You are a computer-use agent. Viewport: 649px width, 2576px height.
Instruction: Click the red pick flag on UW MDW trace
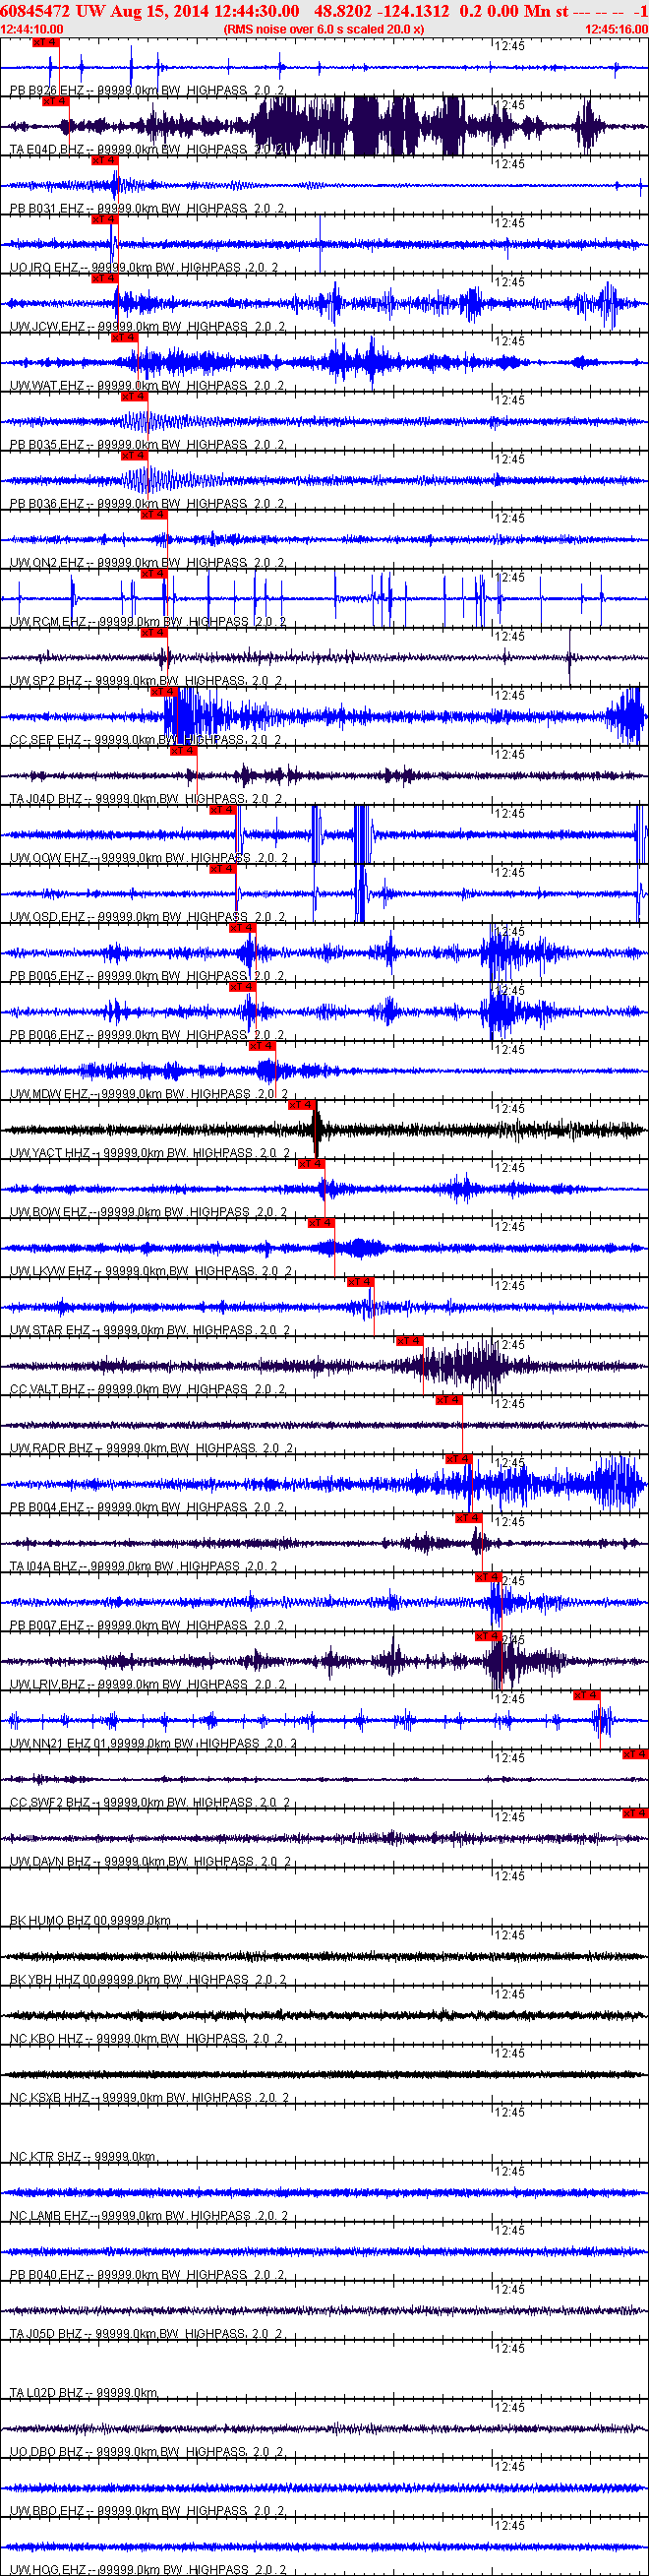(262, 1045)
